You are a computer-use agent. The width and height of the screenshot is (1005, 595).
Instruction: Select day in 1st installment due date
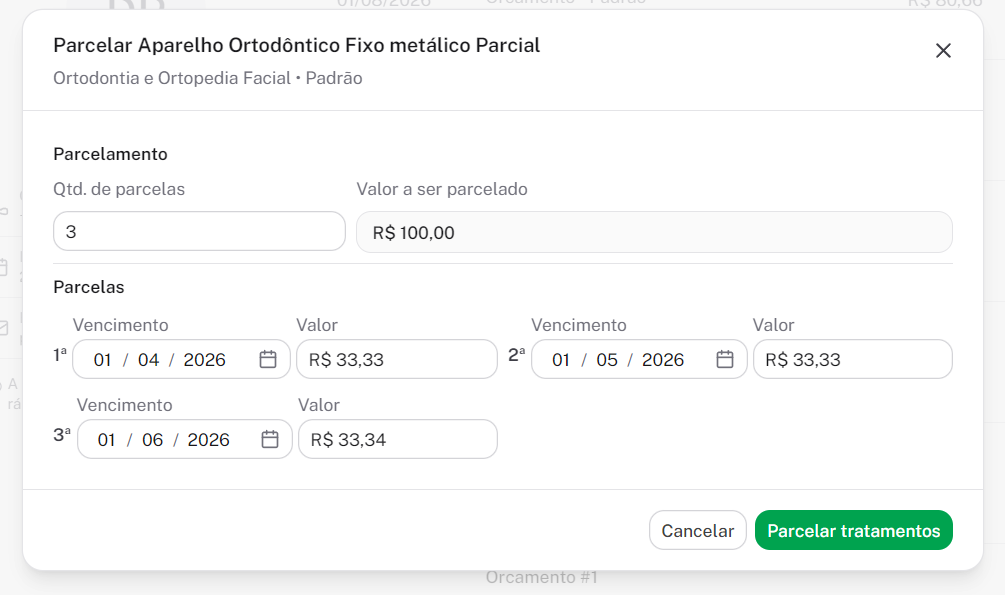tap(103, 360)
